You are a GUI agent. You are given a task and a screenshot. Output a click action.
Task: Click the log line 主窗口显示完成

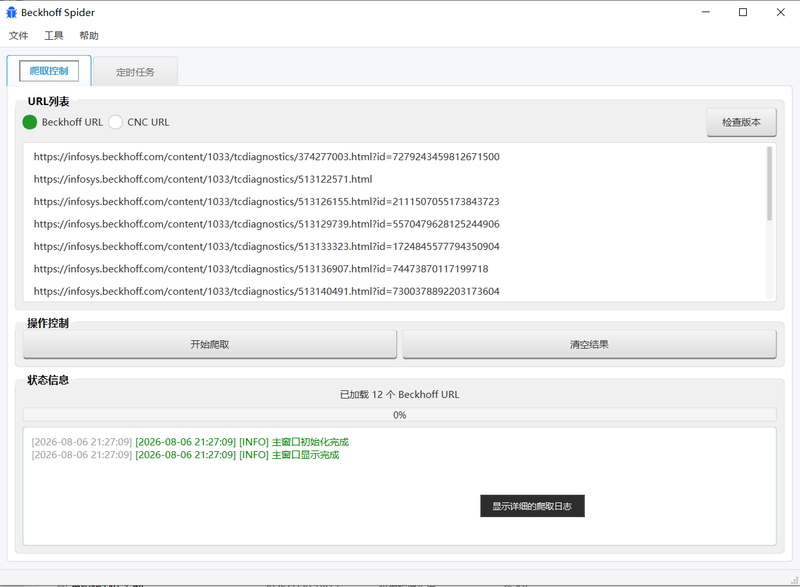click(185, 454)
